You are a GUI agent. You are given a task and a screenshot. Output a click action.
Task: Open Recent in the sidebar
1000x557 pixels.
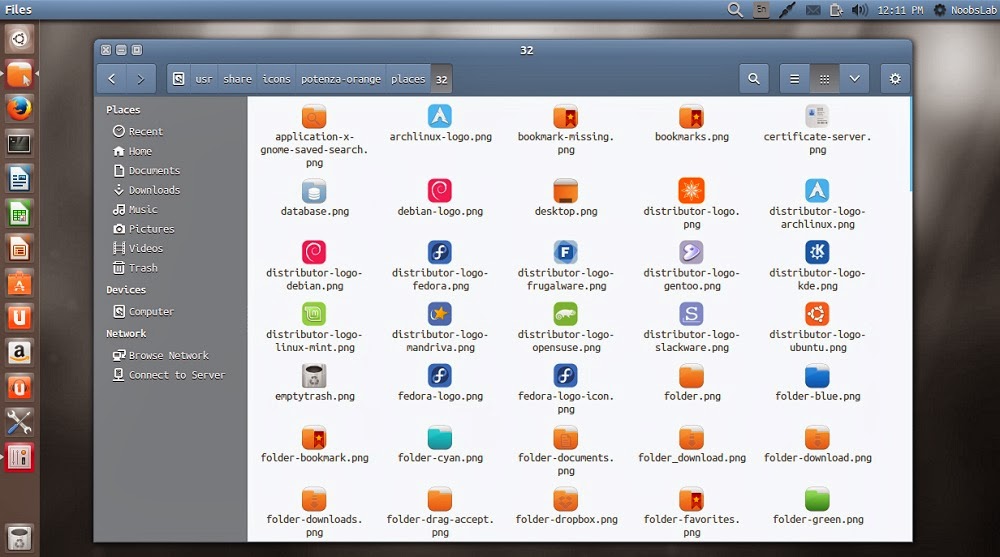tap(138, 131)
